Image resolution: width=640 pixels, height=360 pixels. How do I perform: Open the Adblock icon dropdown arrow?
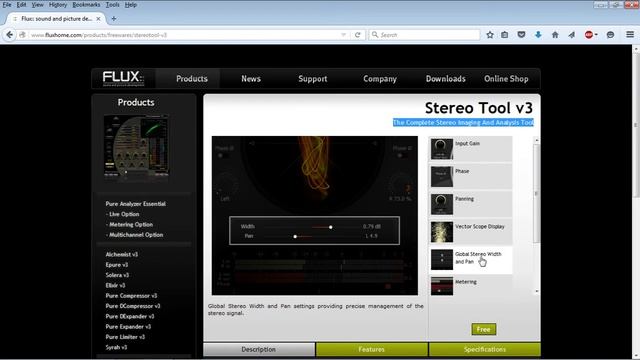pyautogui.click(x=596, y=35)
